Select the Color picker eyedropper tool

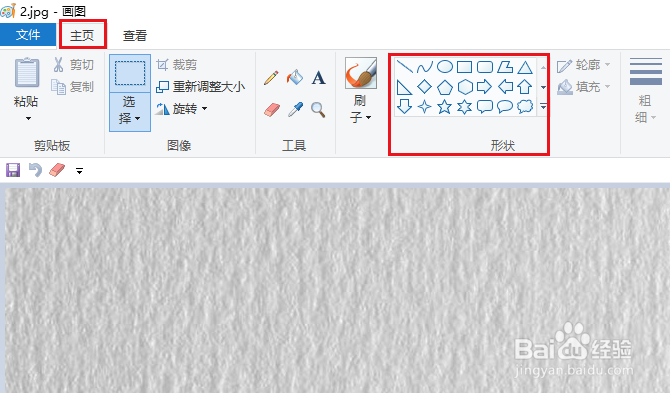tap(295, 110)
